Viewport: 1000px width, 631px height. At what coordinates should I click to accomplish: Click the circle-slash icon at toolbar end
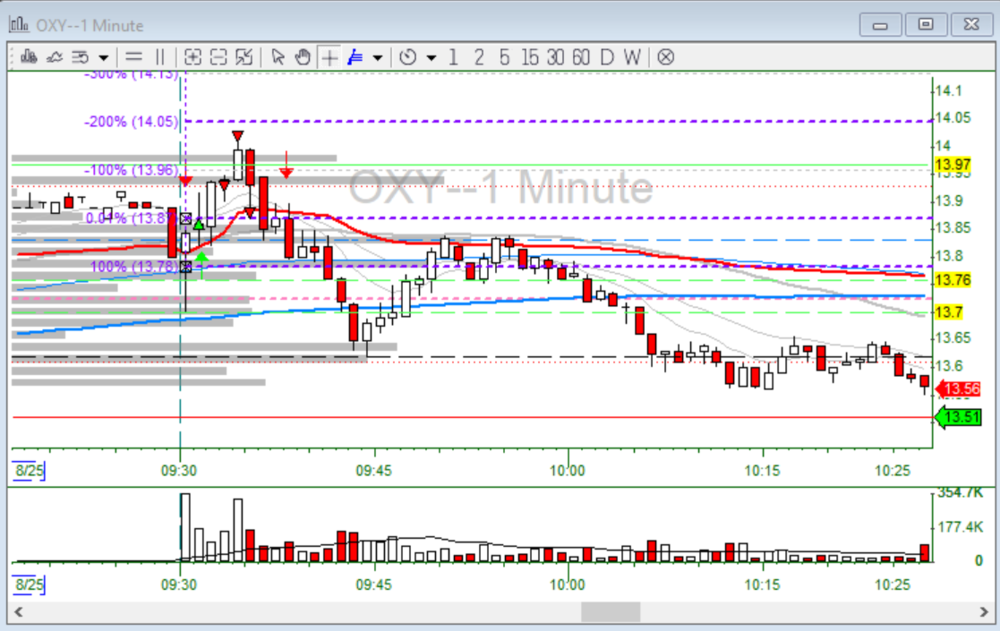point(666,57)
